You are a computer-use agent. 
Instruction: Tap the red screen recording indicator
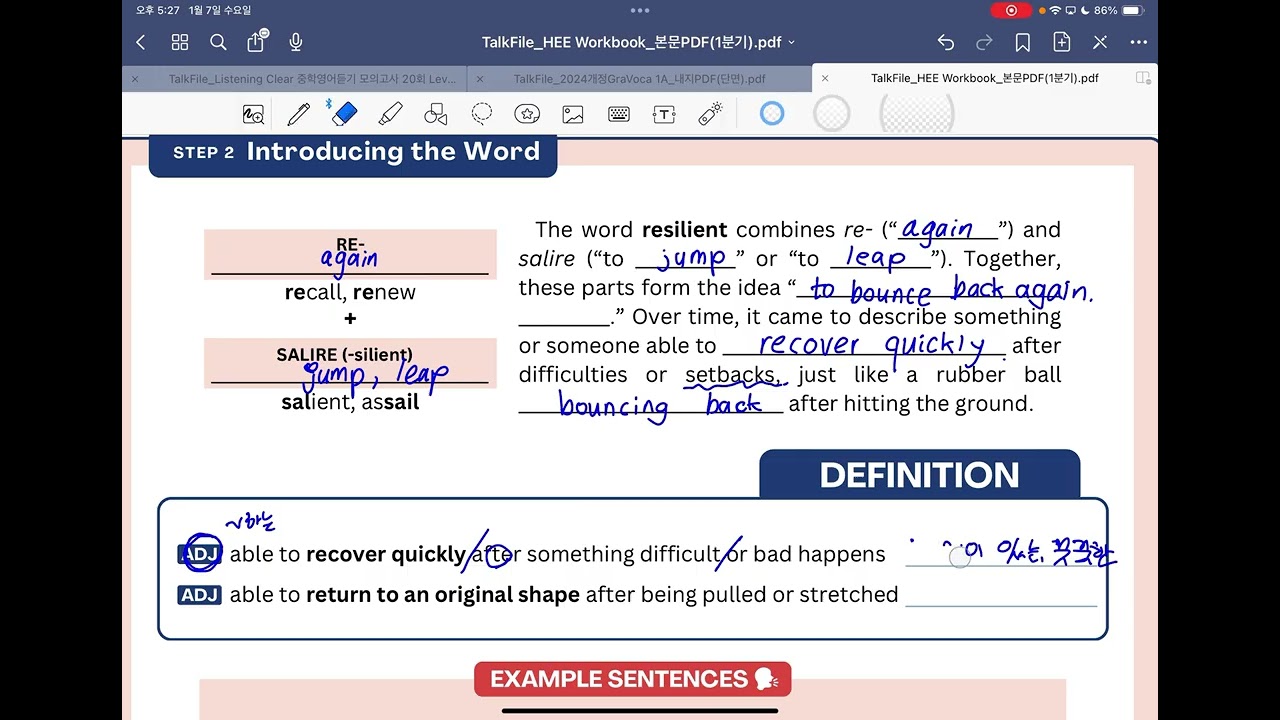click(1011, 10)
